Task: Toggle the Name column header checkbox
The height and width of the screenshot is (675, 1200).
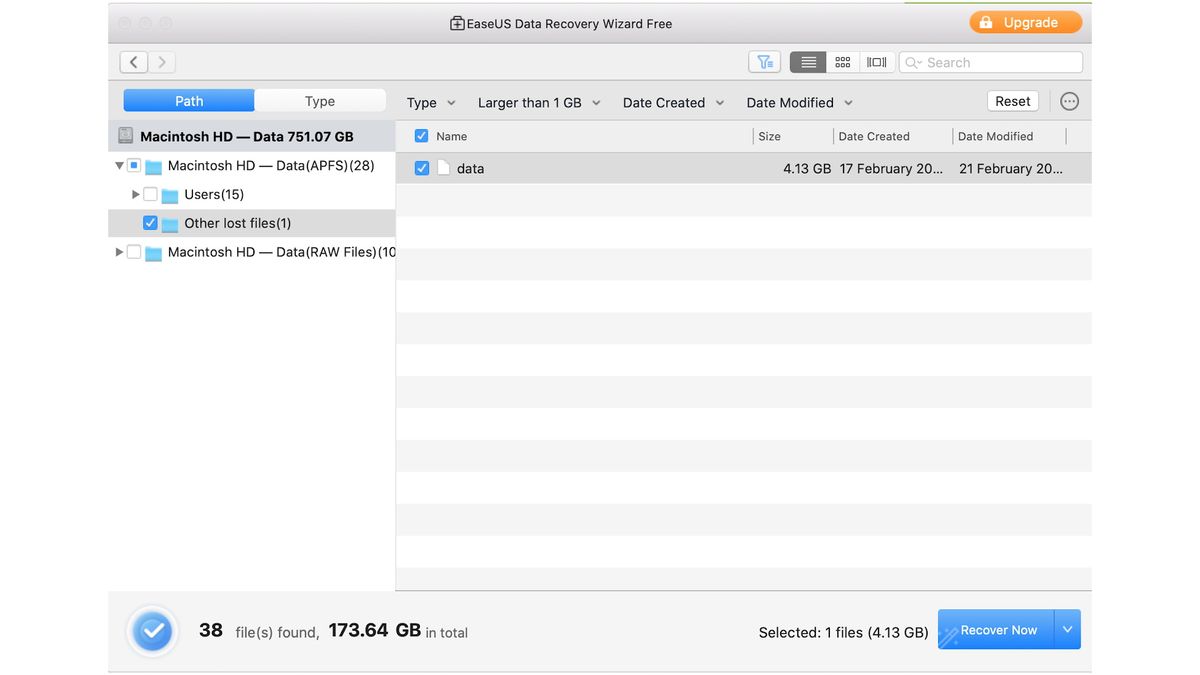Action: pos(421,135)
